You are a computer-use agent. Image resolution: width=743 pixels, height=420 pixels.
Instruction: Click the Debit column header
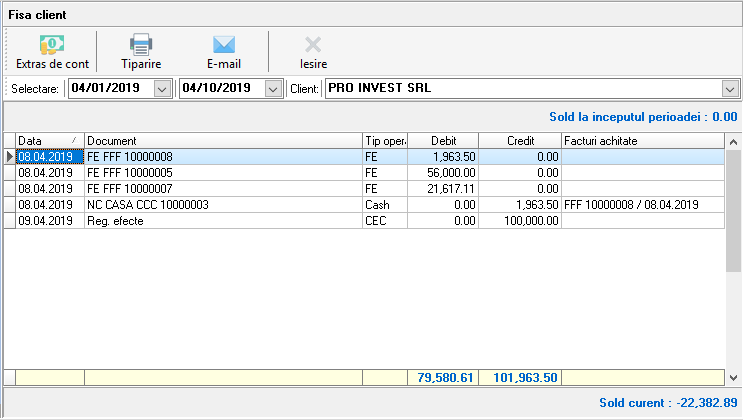coord(443,141)
